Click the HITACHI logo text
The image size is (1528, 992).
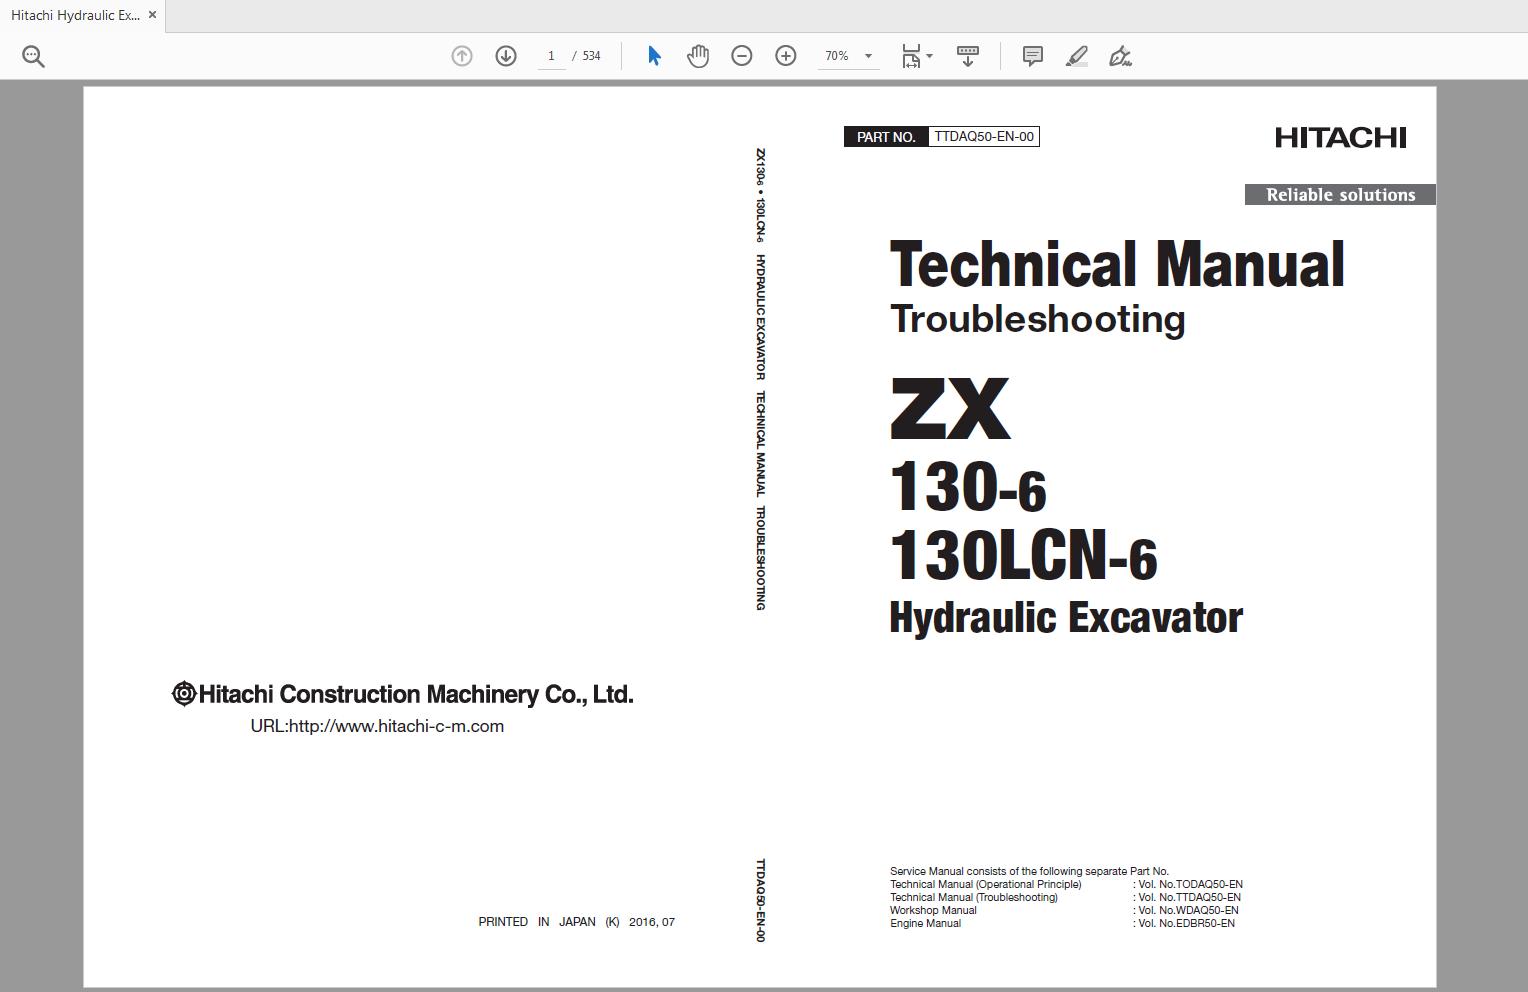click(x=1341, y=137)
